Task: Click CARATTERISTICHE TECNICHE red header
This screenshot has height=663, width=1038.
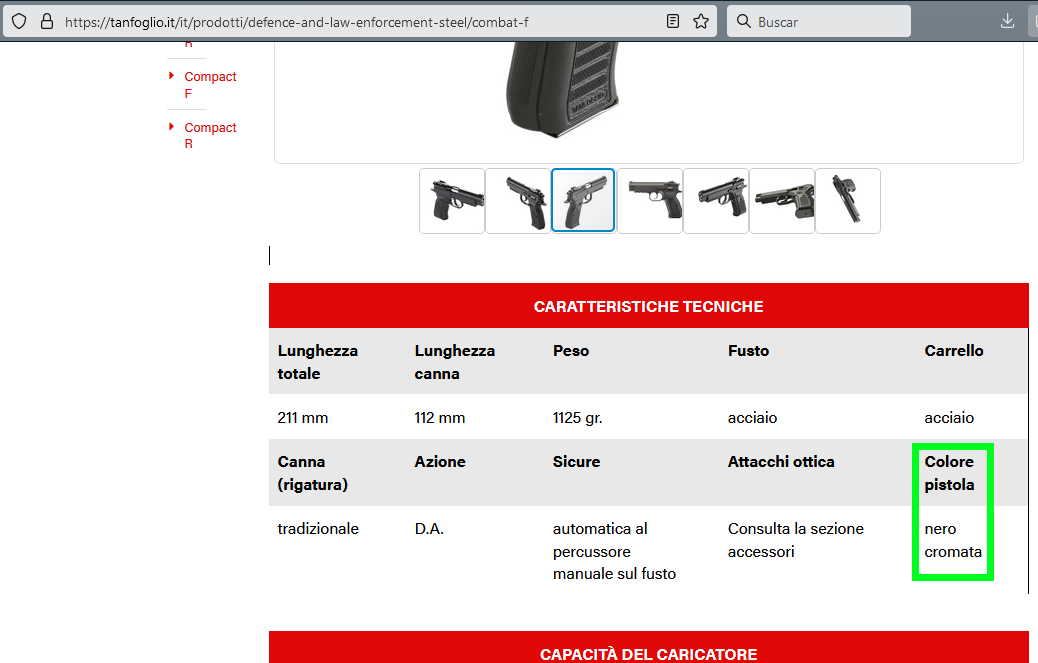Action: (649, 306)
